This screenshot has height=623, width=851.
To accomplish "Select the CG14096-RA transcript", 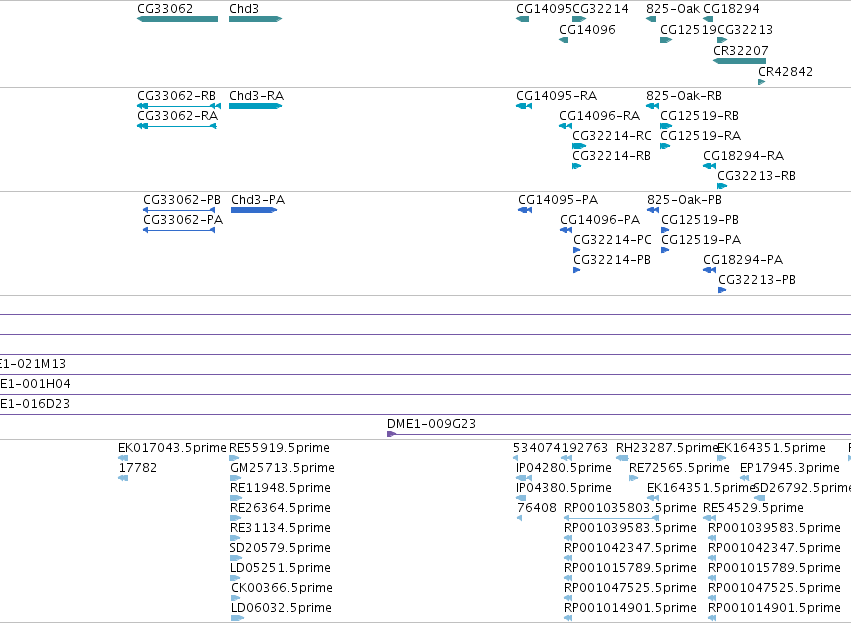I will pos(566,126).
